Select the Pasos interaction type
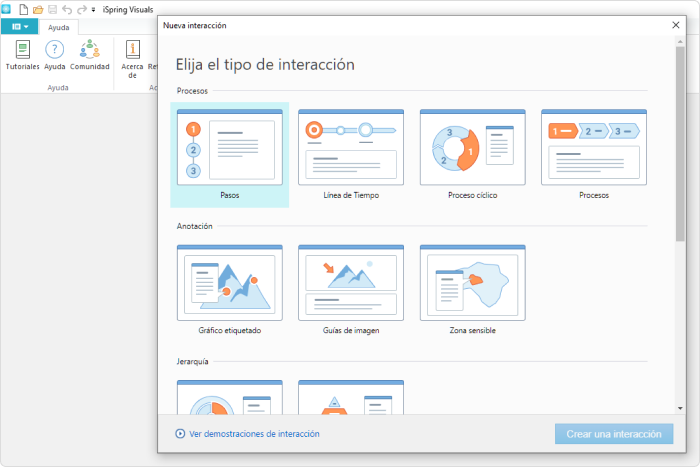The height and width of the screenshot is (467, 700). [229, 154]
